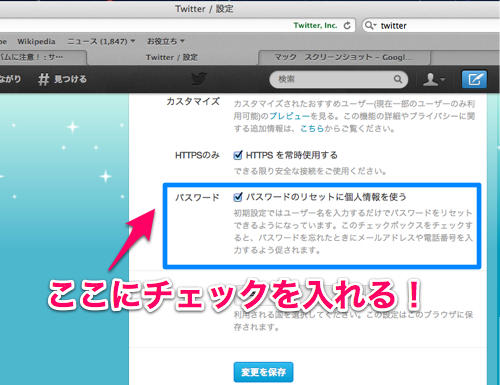This screenshot has height=385, width=500.
Task: Open browser search engine magnifier dropdown
Action: point(370,25)
